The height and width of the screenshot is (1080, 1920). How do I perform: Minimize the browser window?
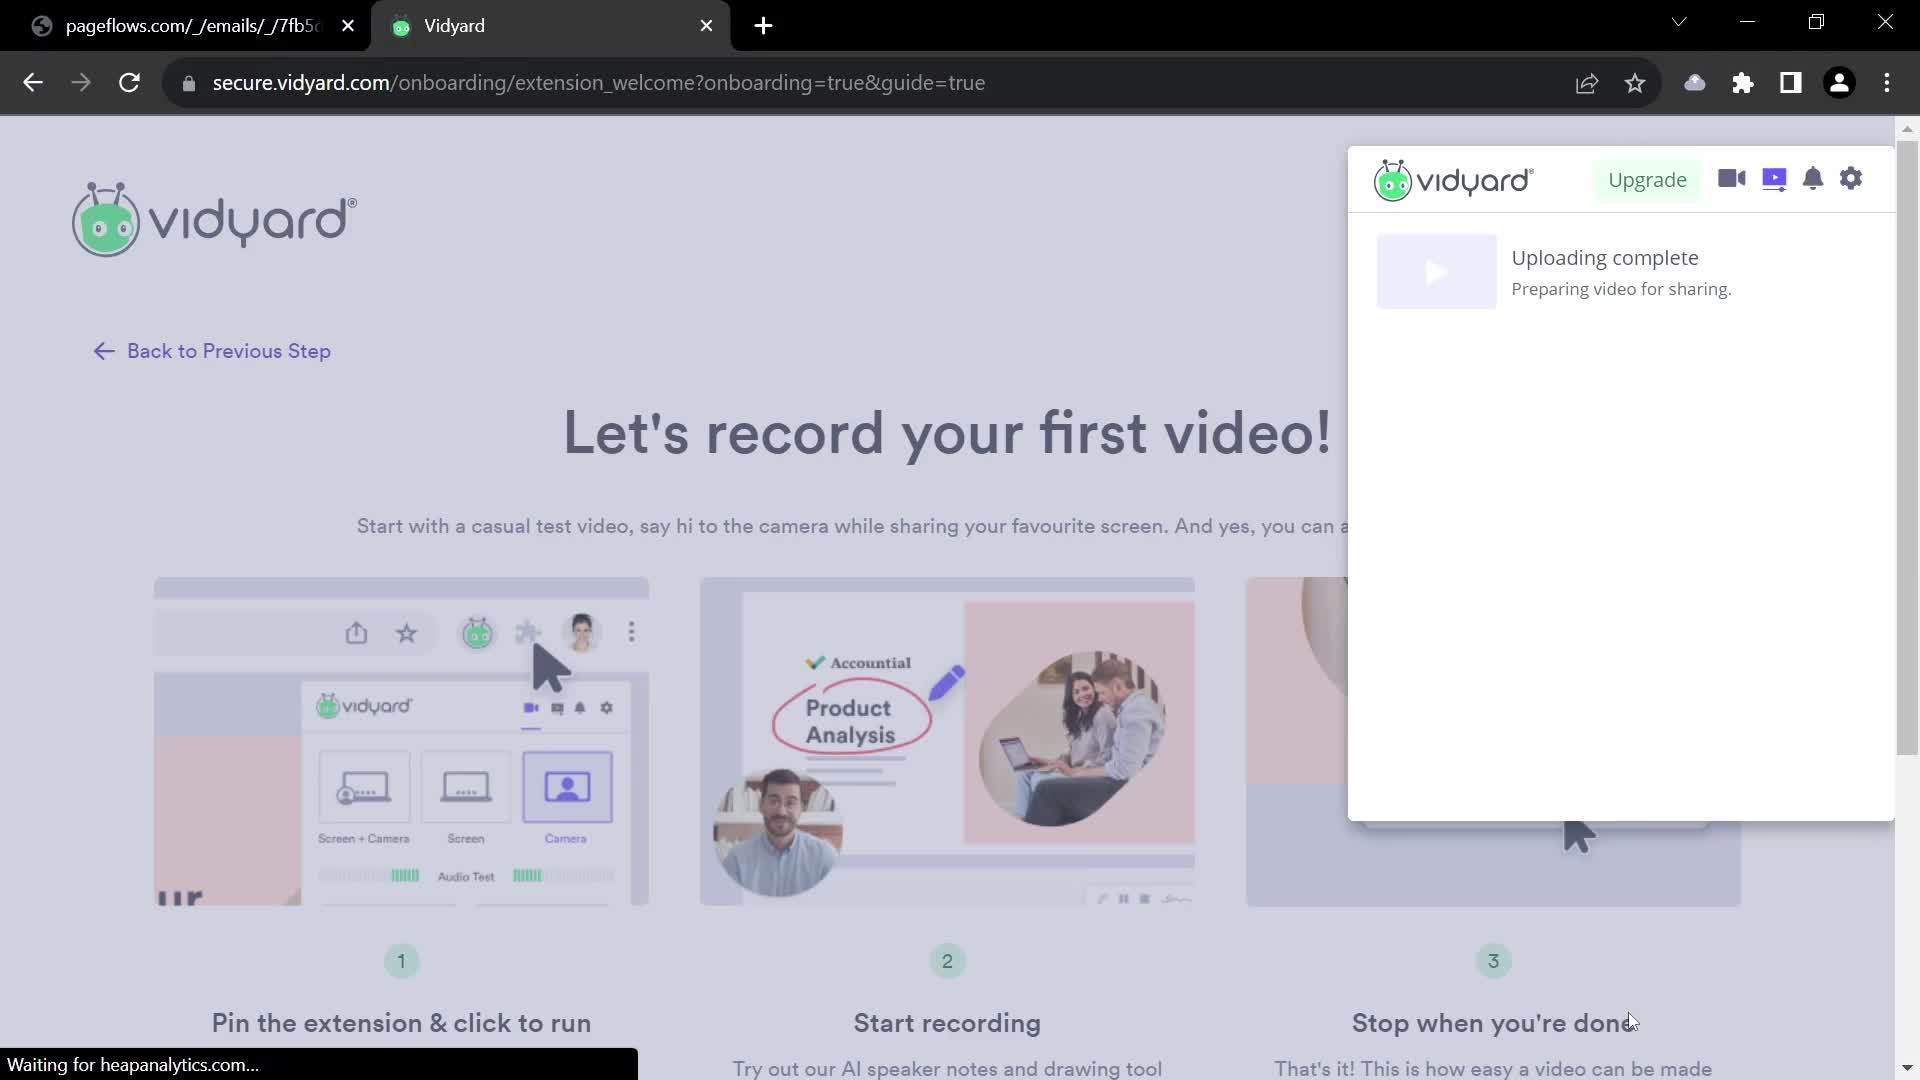(1748, 22)
